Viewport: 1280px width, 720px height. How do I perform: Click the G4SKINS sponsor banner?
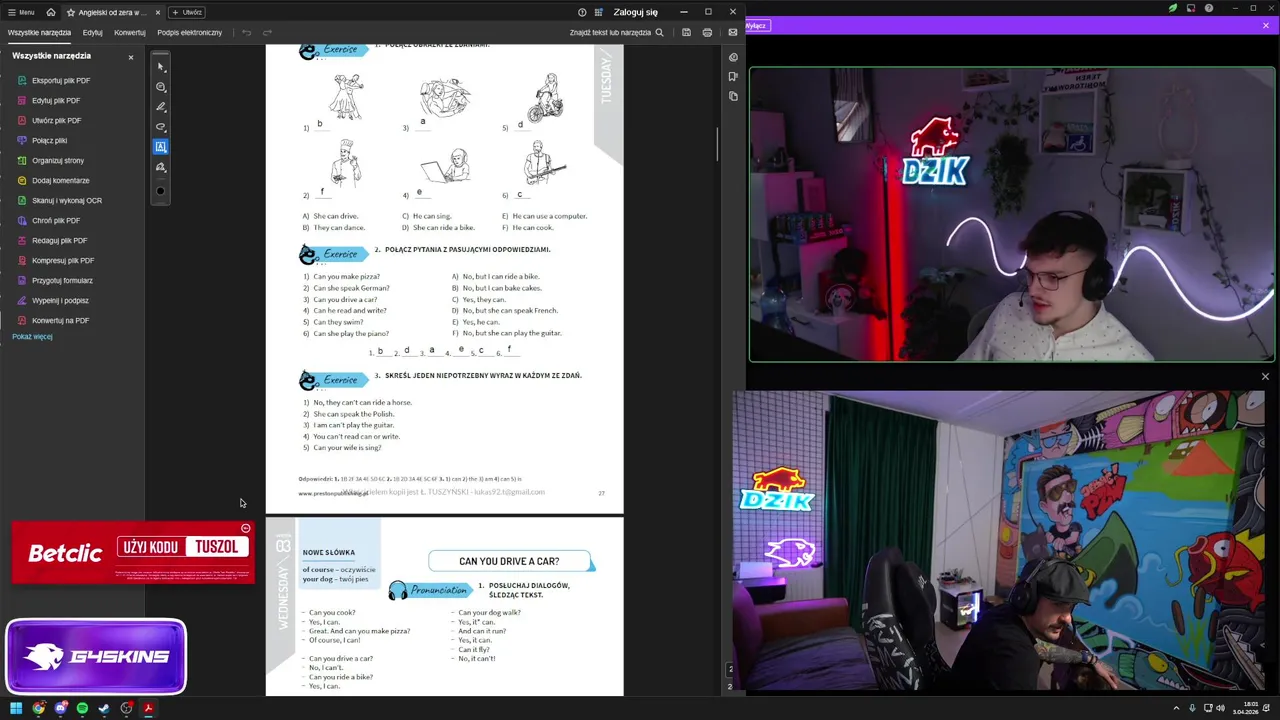click(96, 656)
